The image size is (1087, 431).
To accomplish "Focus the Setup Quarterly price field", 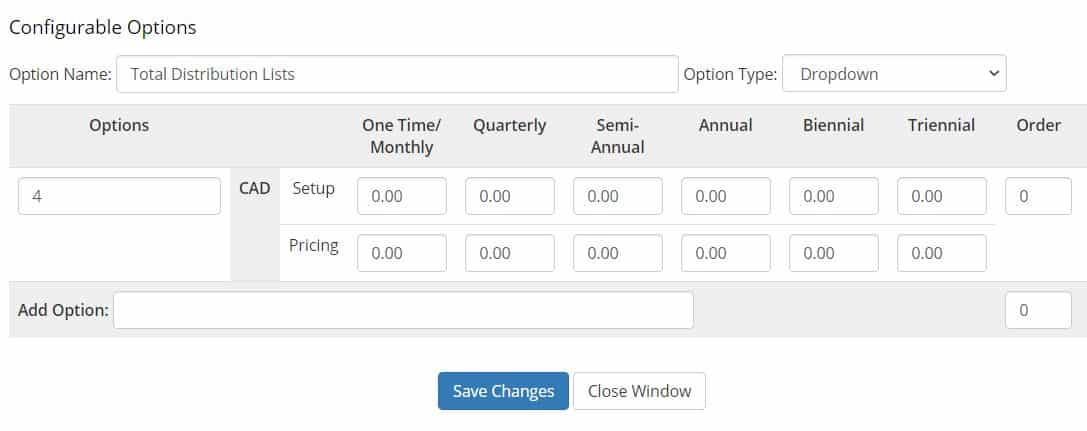I will pos(510,196).
